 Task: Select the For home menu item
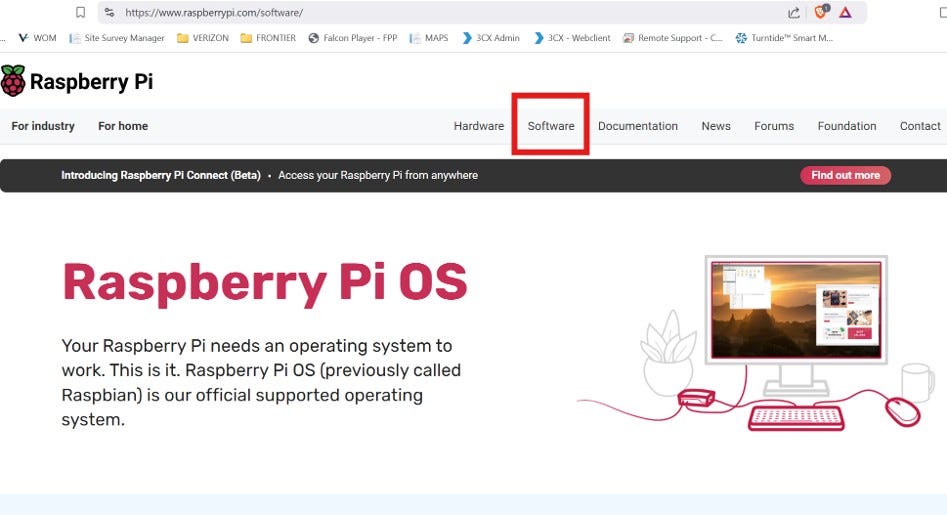(x=123, y=126)
